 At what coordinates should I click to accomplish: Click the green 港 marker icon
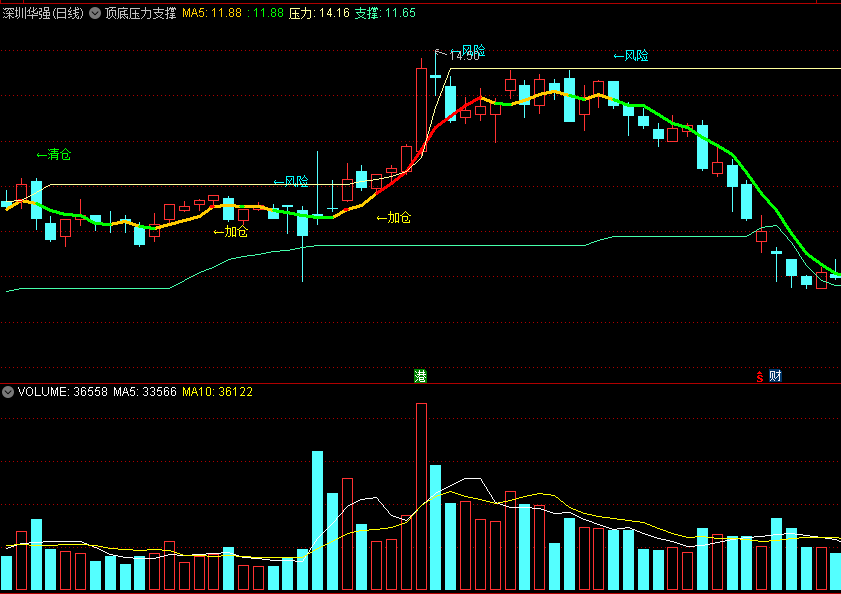point(420,376)
